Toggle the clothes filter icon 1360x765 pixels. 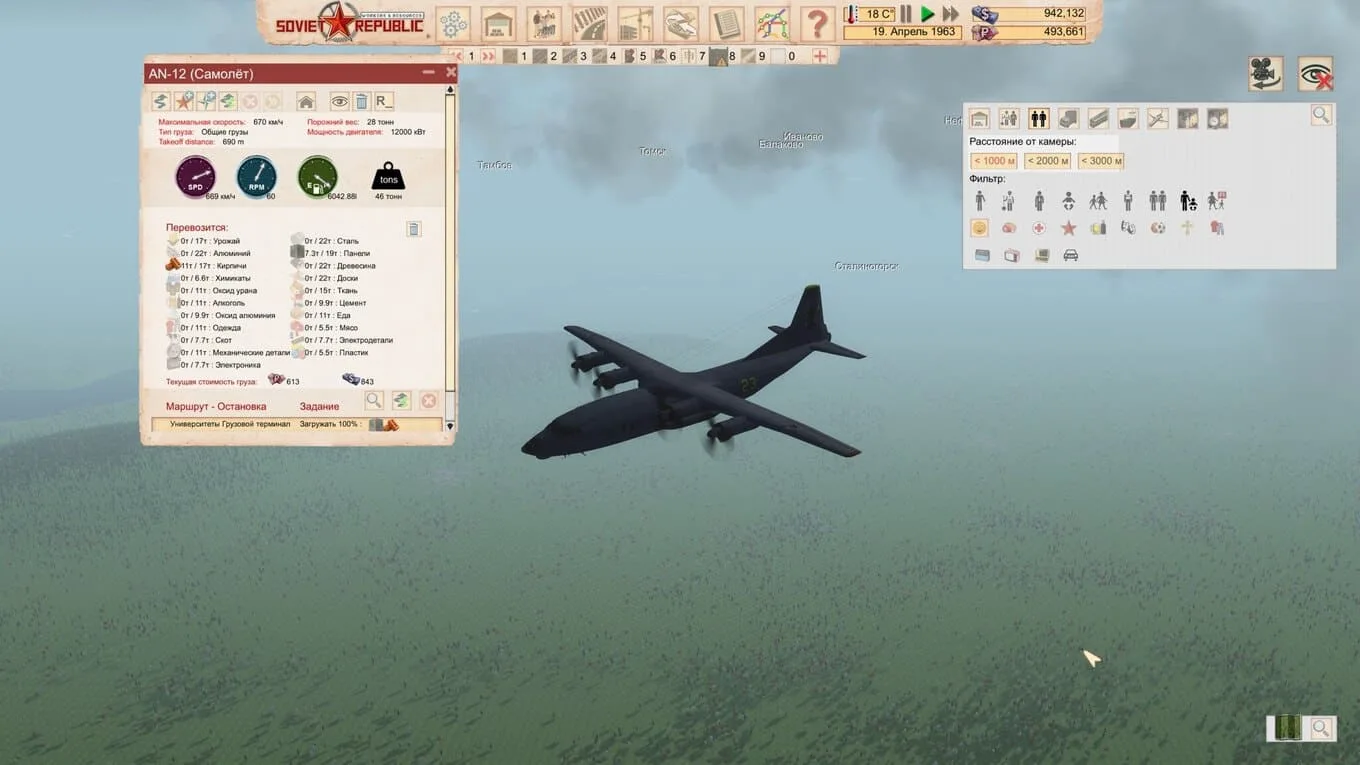(1217, 228)
